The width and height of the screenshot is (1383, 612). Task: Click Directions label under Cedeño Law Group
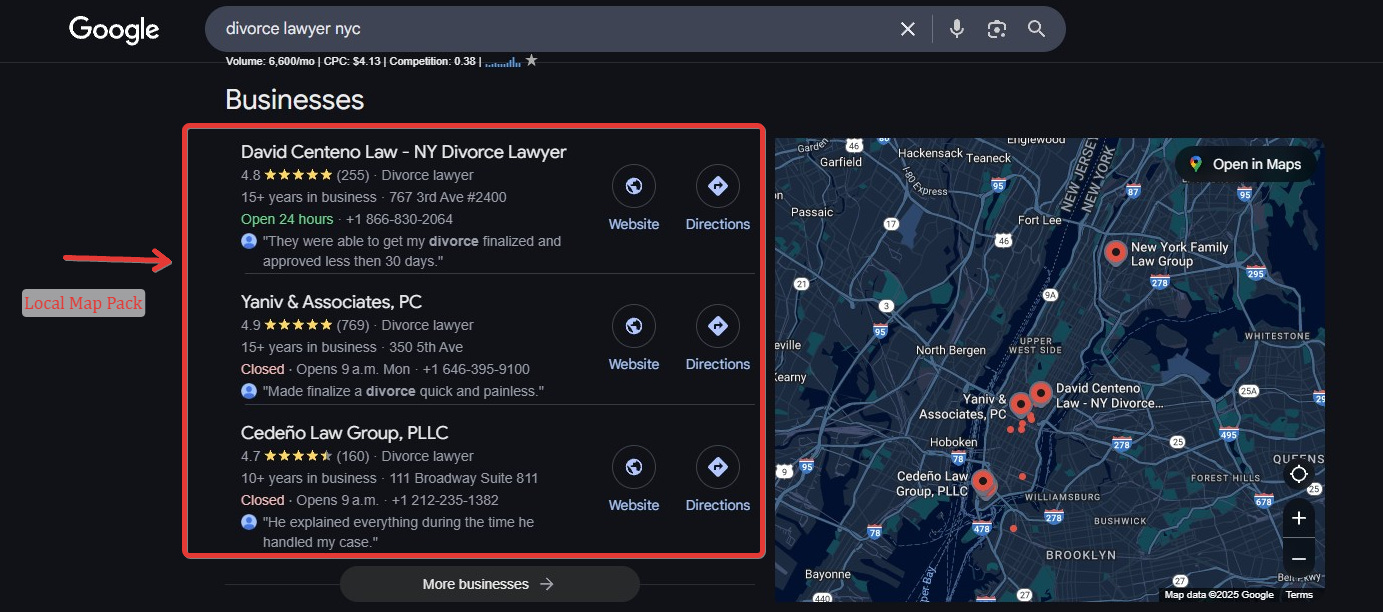[718, 505]
